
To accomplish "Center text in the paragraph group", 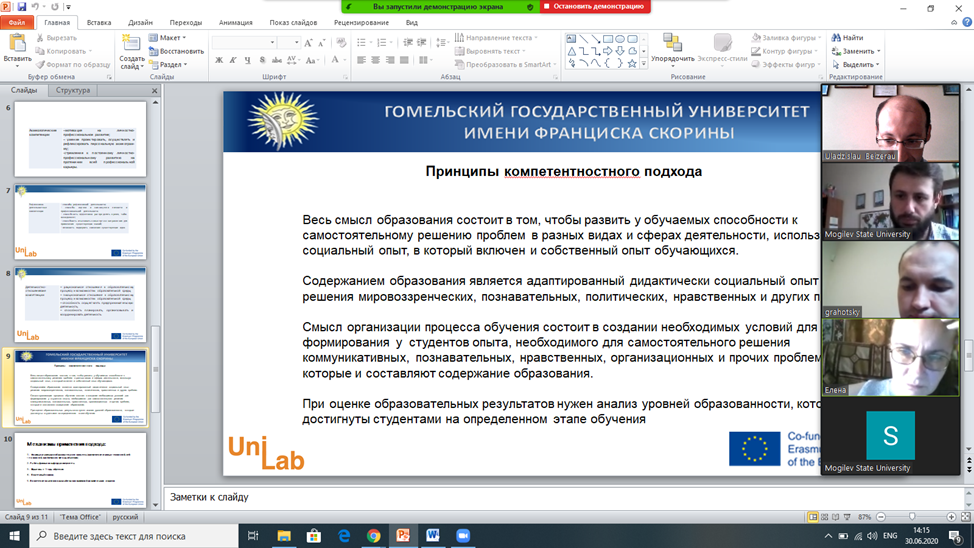I will click(x=375, y=60).
